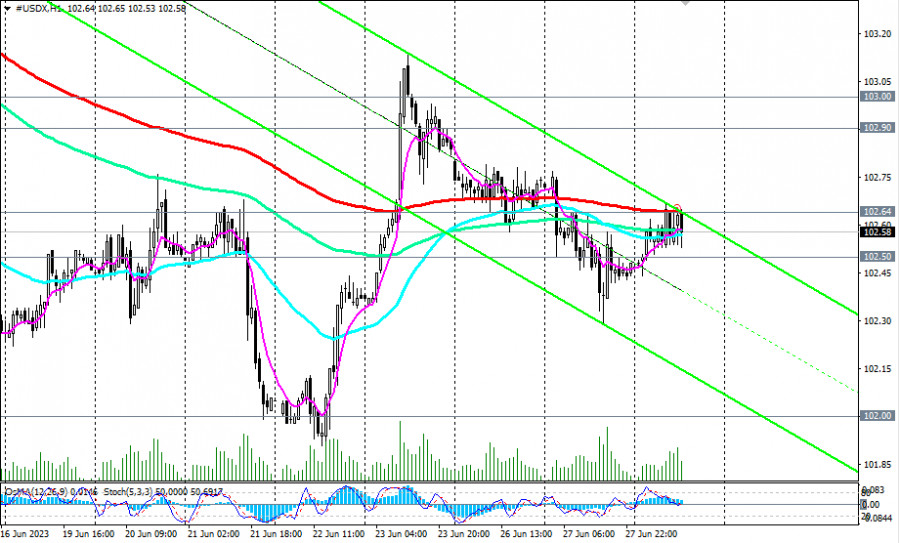Click the #USDX,H1 symbol label

point(39,9)
